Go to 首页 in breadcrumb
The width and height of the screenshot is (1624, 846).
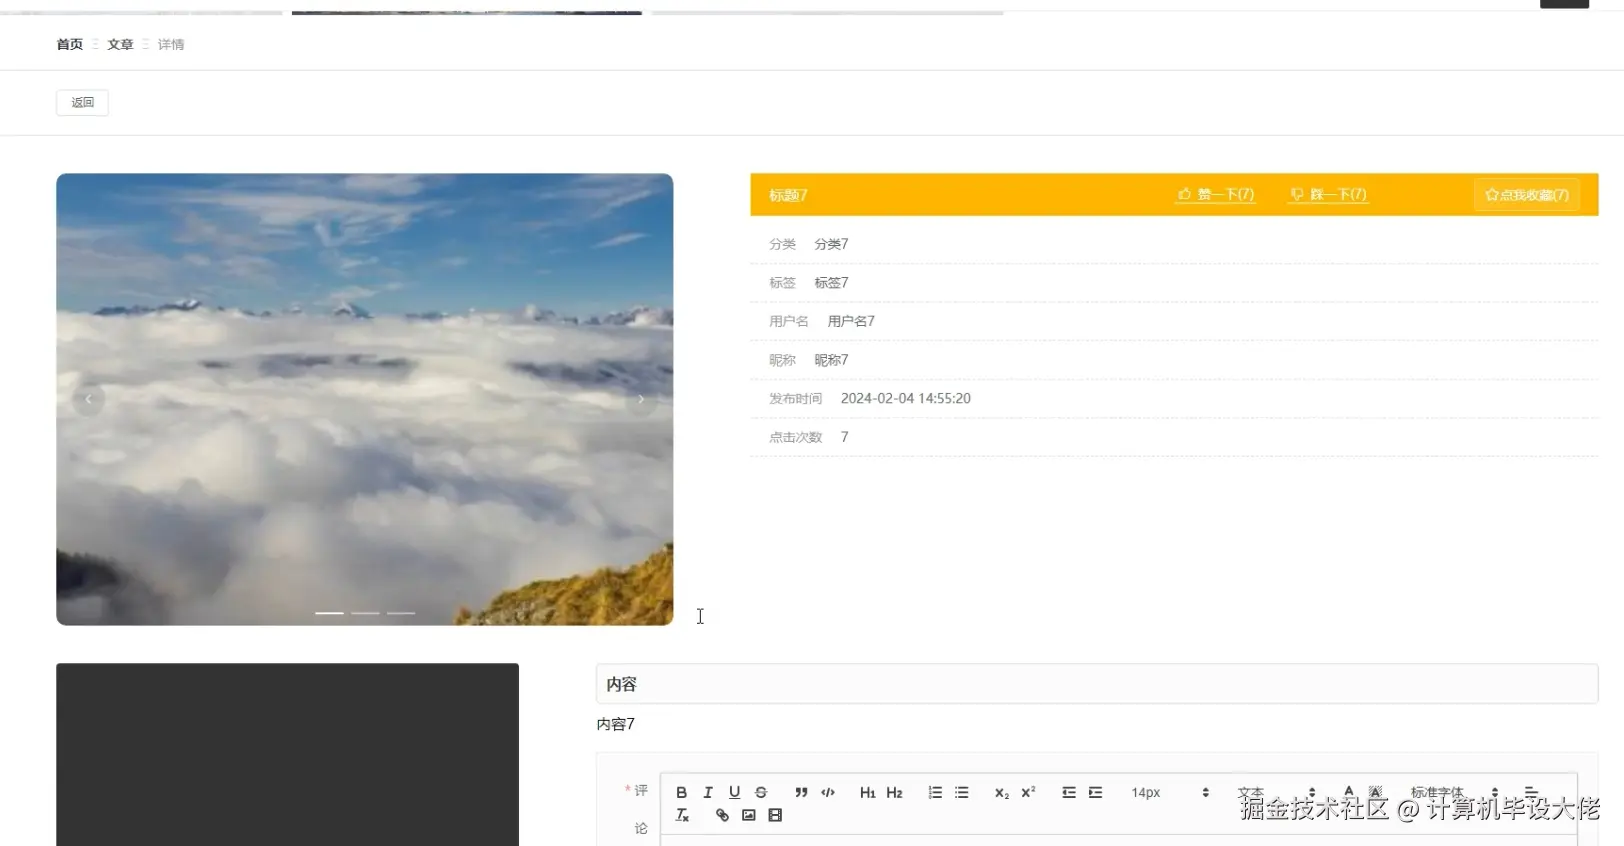click(70, 44)
